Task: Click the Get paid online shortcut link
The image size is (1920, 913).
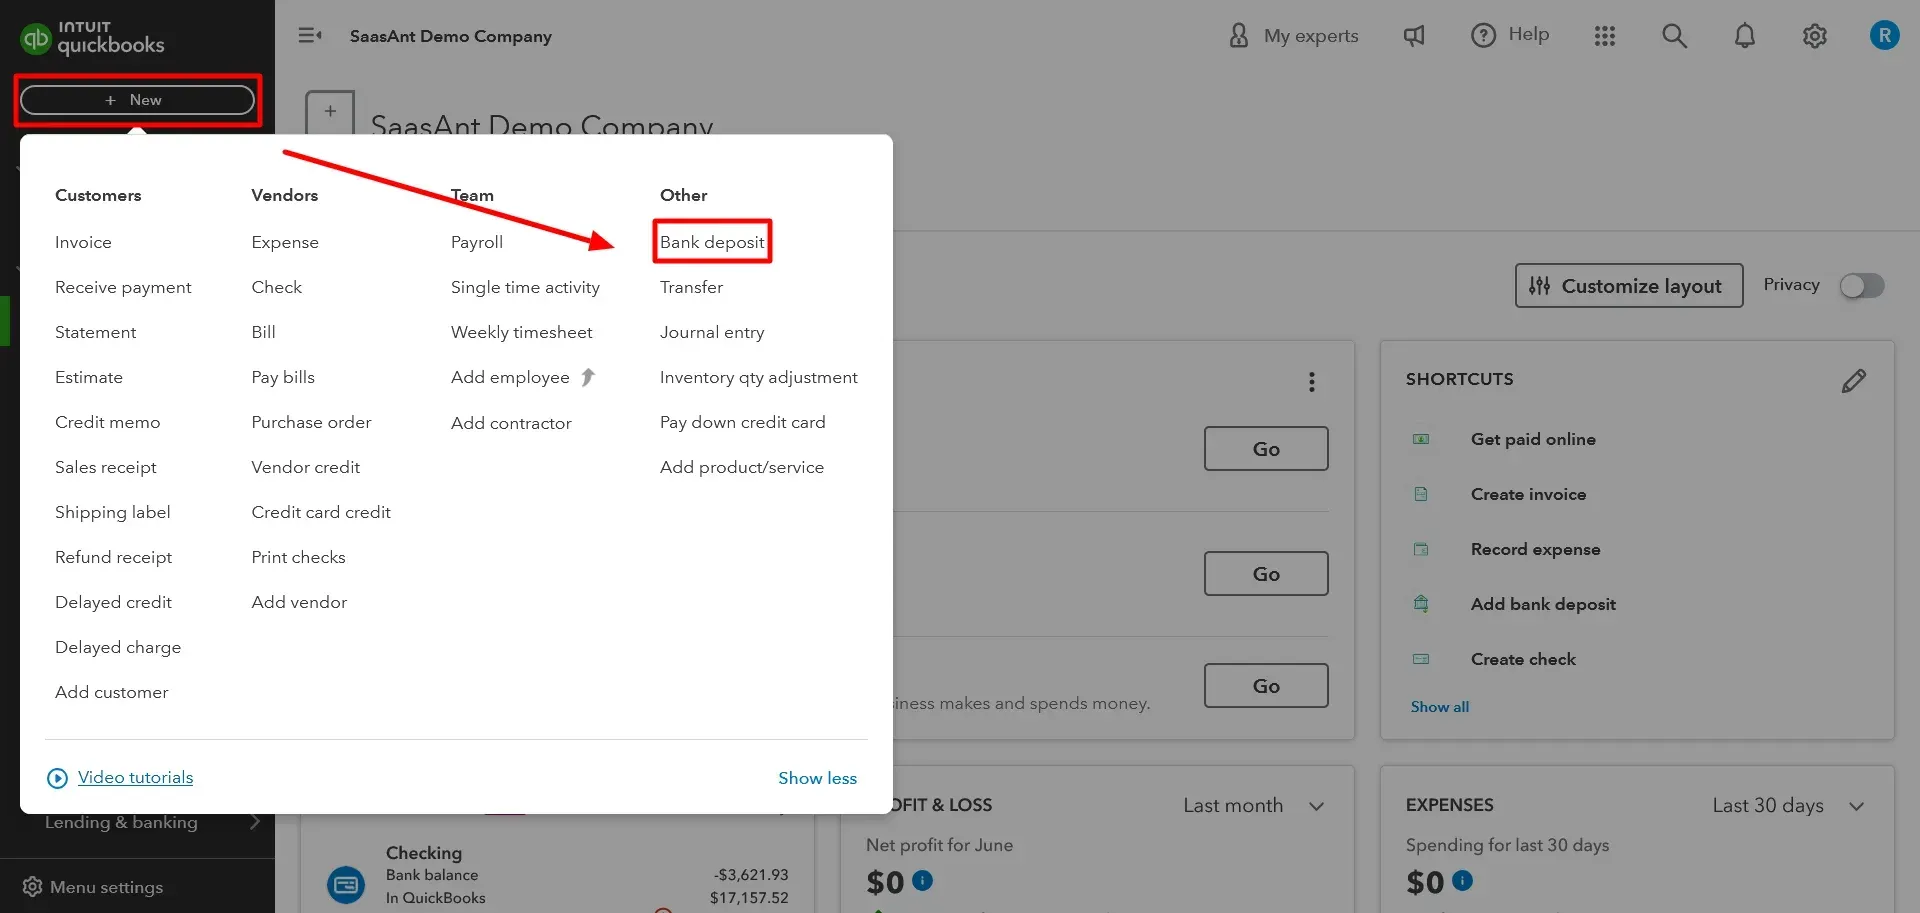Action: click(x=1533, y=439)
